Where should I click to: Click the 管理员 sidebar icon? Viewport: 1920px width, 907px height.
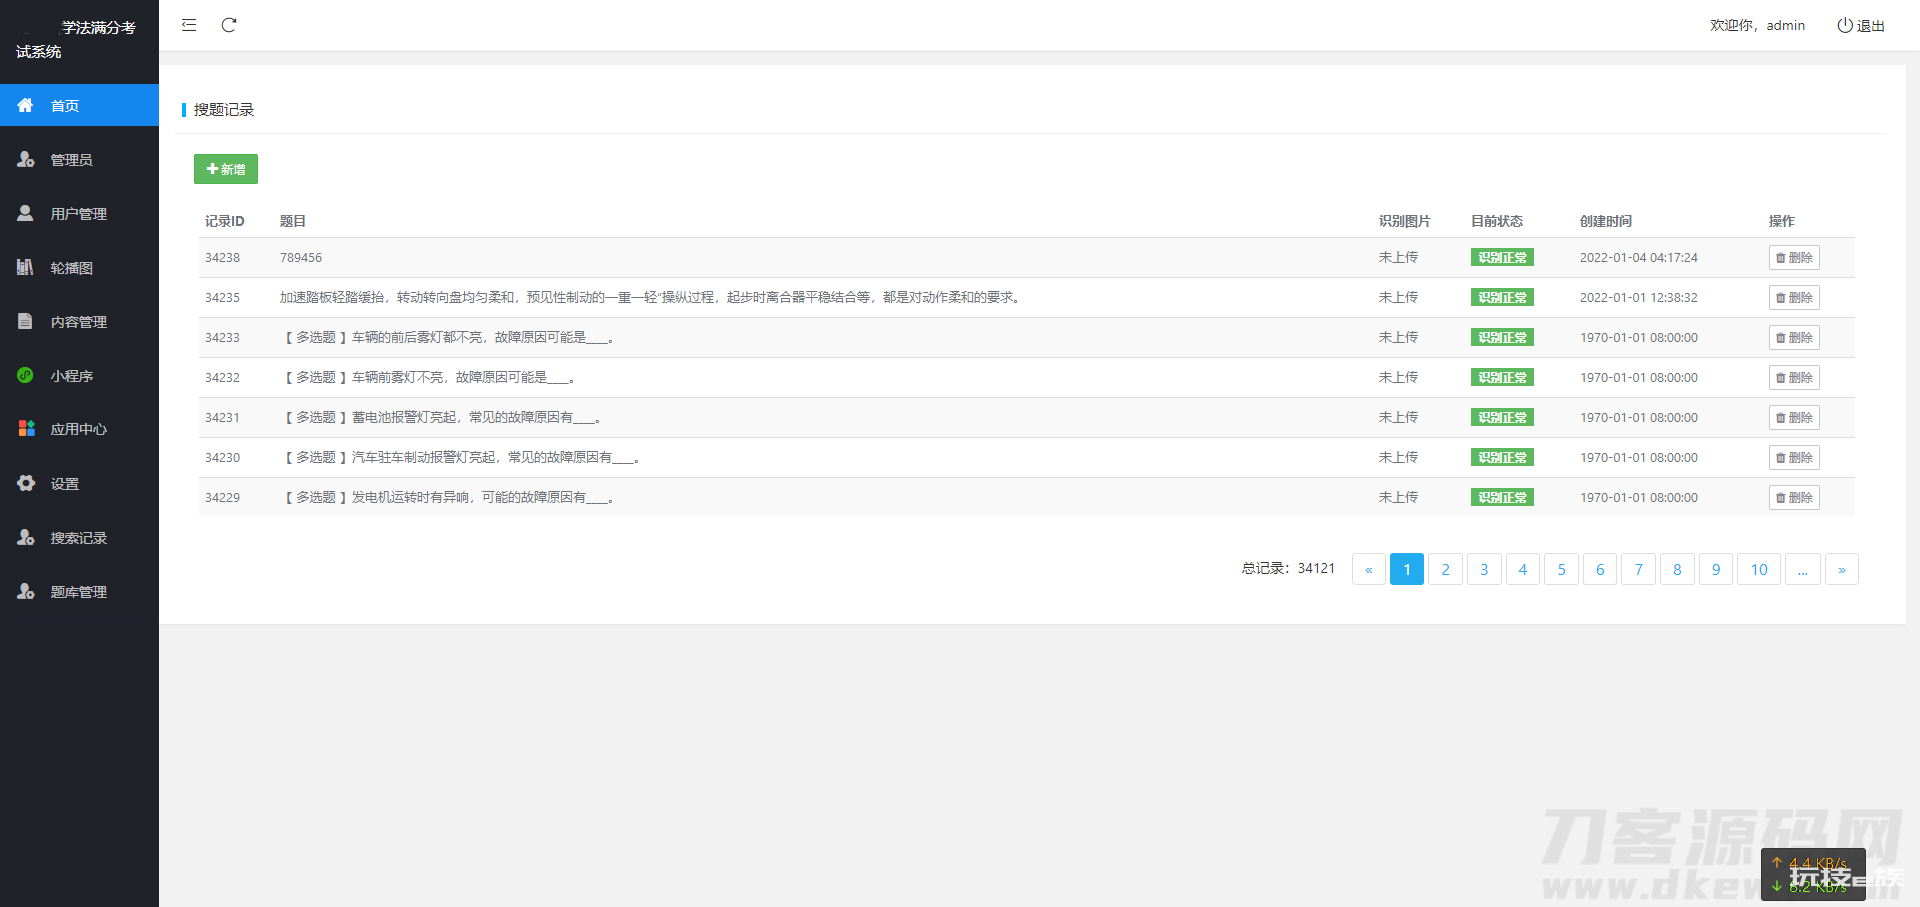click(25, 159)
